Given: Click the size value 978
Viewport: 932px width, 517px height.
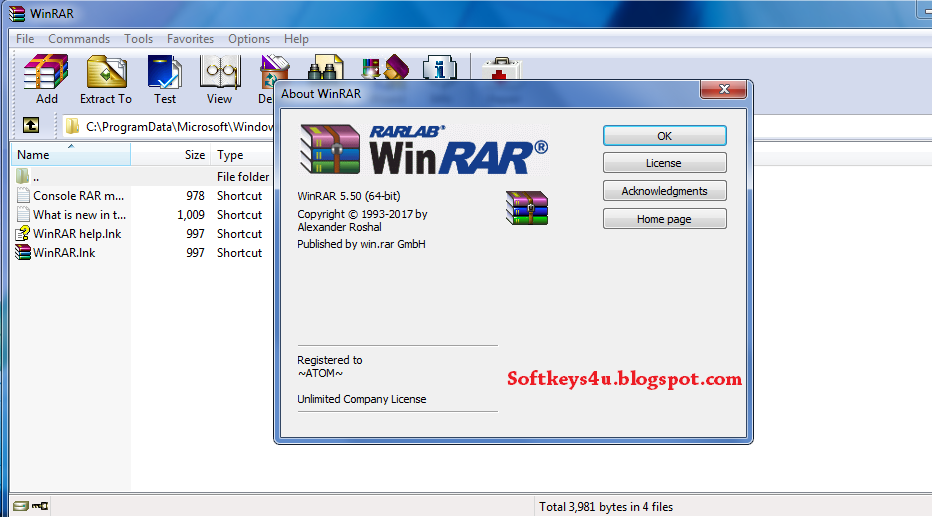Looking at the screenshot, I should pyautogui.click(x=195, y=196).
